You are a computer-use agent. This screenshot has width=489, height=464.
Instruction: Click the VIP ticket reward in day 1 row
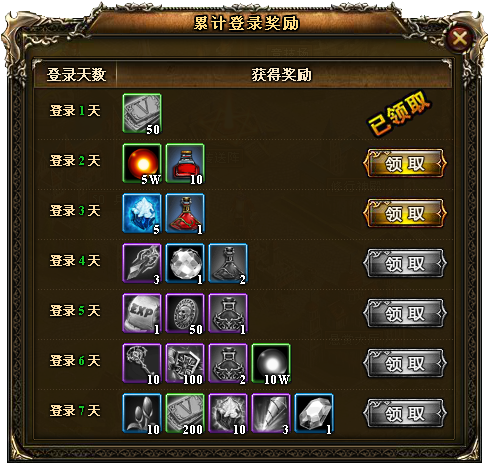point(142,113)
